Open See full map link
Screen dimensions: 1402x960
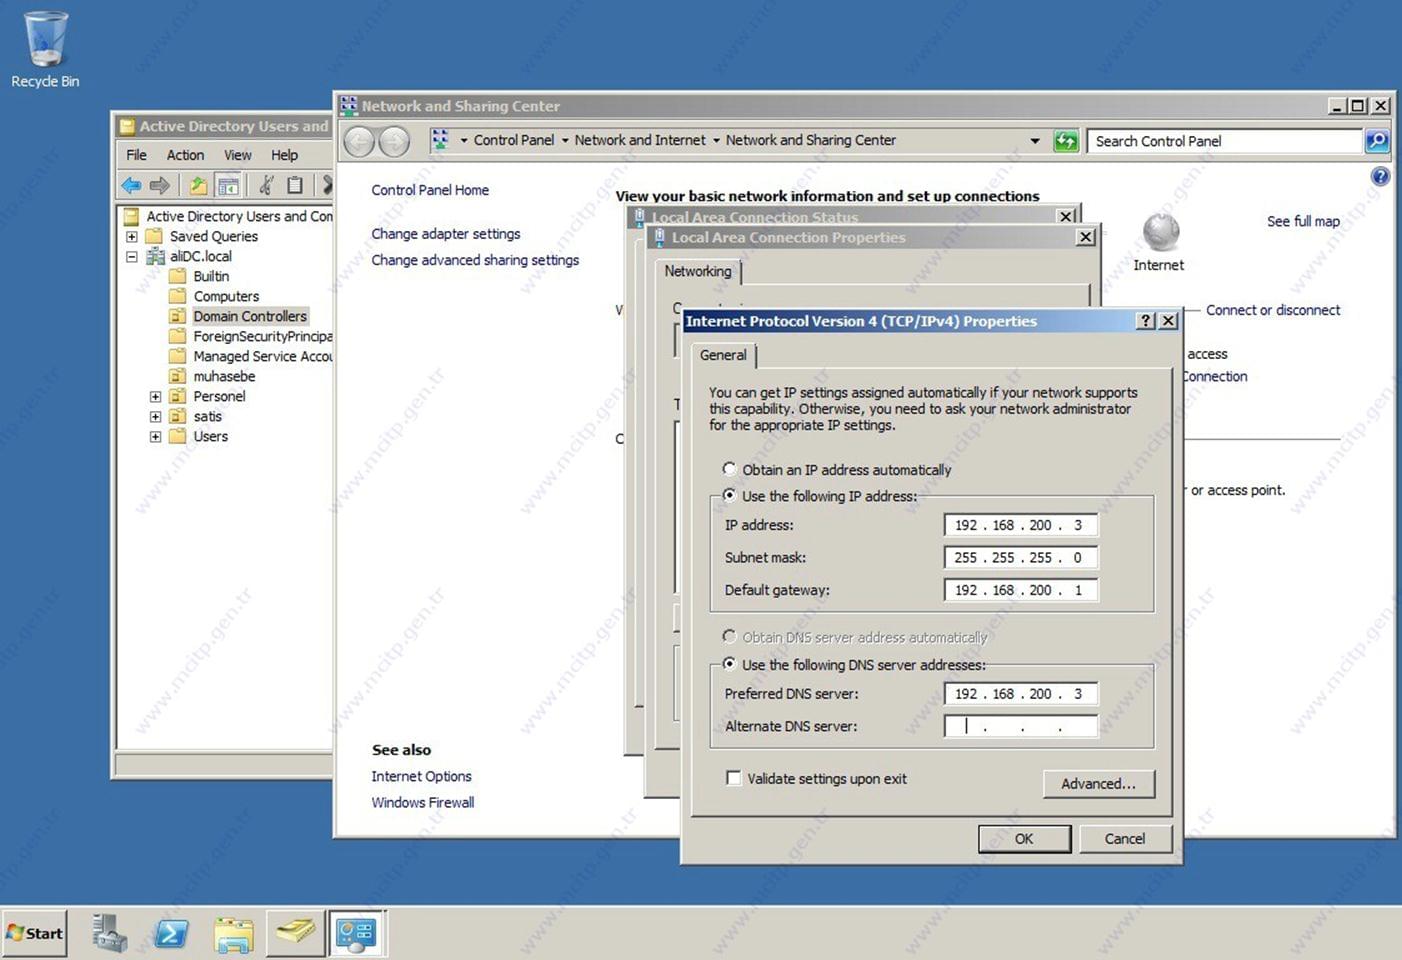1303,221
